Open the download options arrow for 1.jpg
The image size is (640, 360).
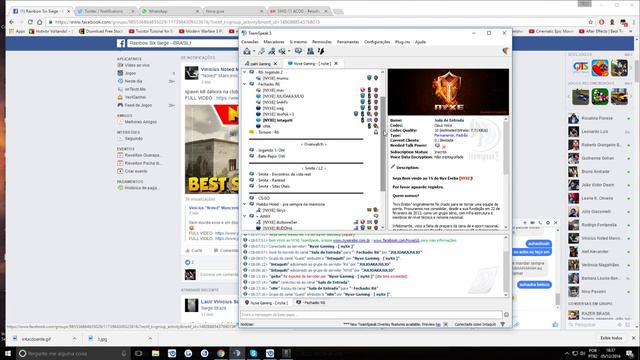150,339
